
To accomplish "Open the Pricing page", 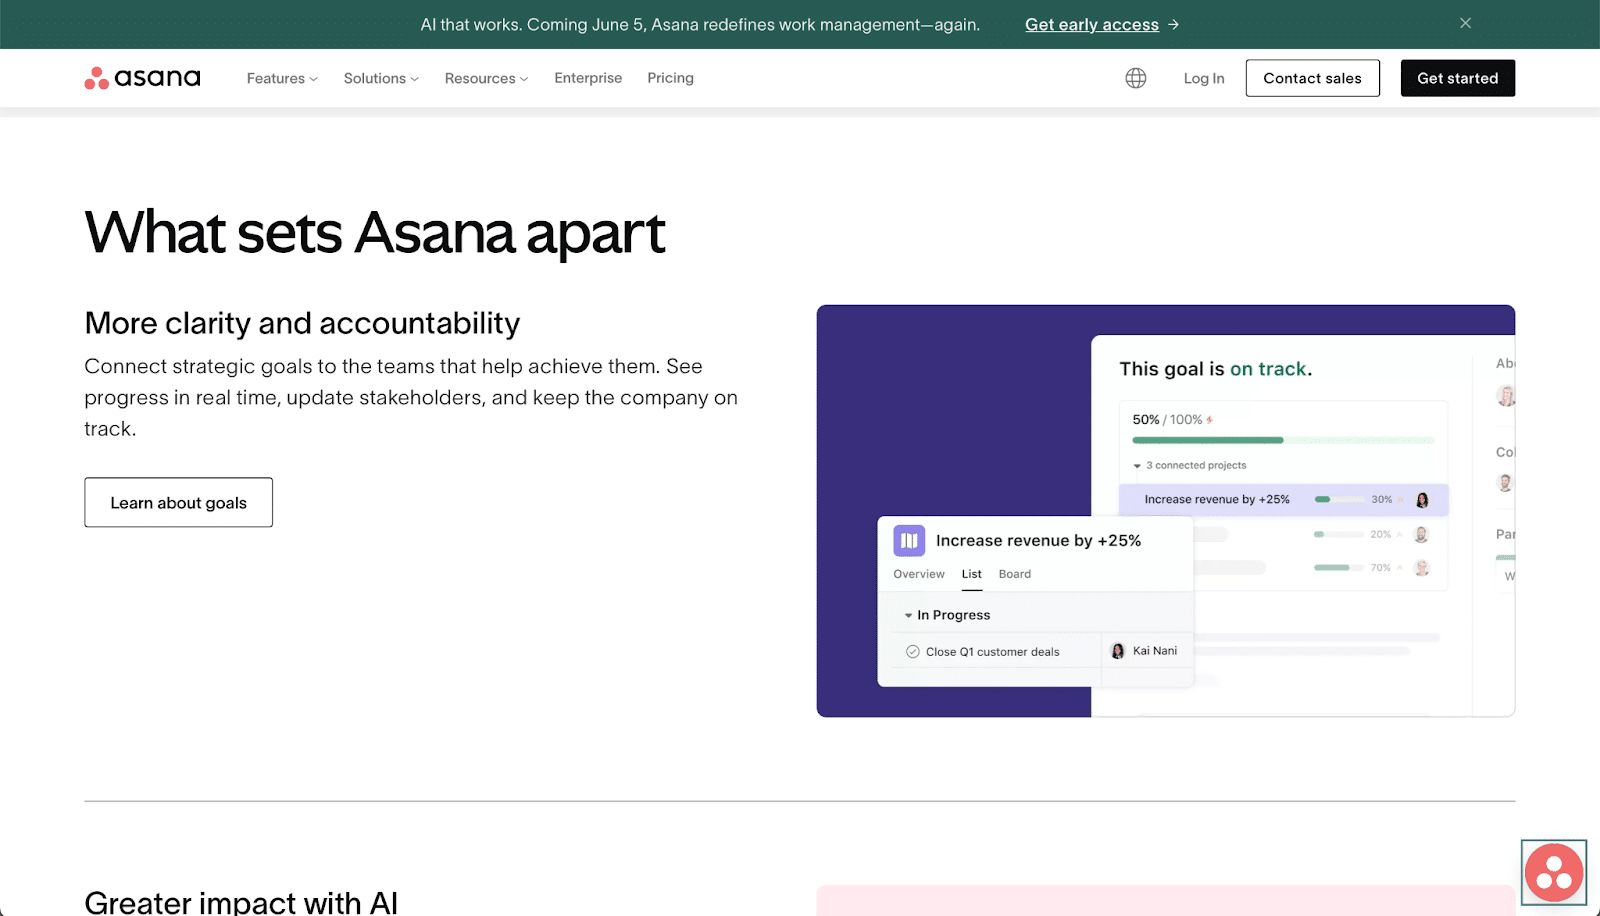I will (x=670, y=78).
